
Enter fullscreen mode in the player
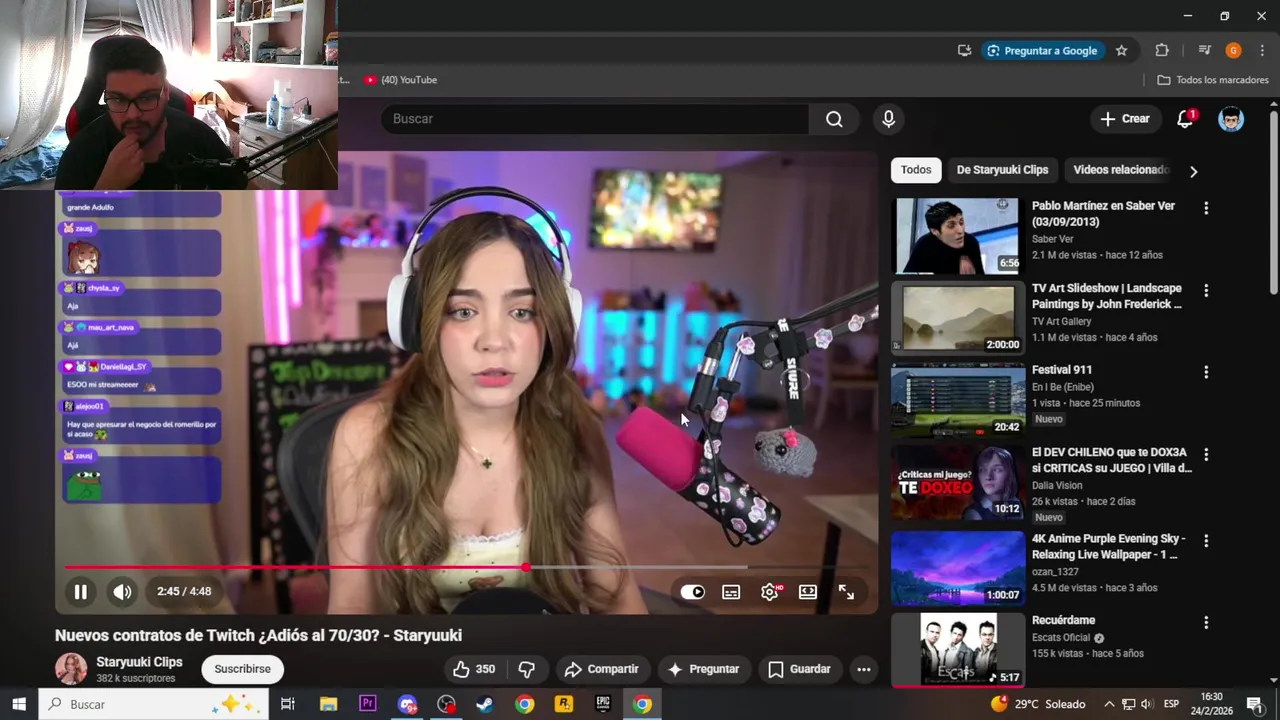click(x=846, y=592)
